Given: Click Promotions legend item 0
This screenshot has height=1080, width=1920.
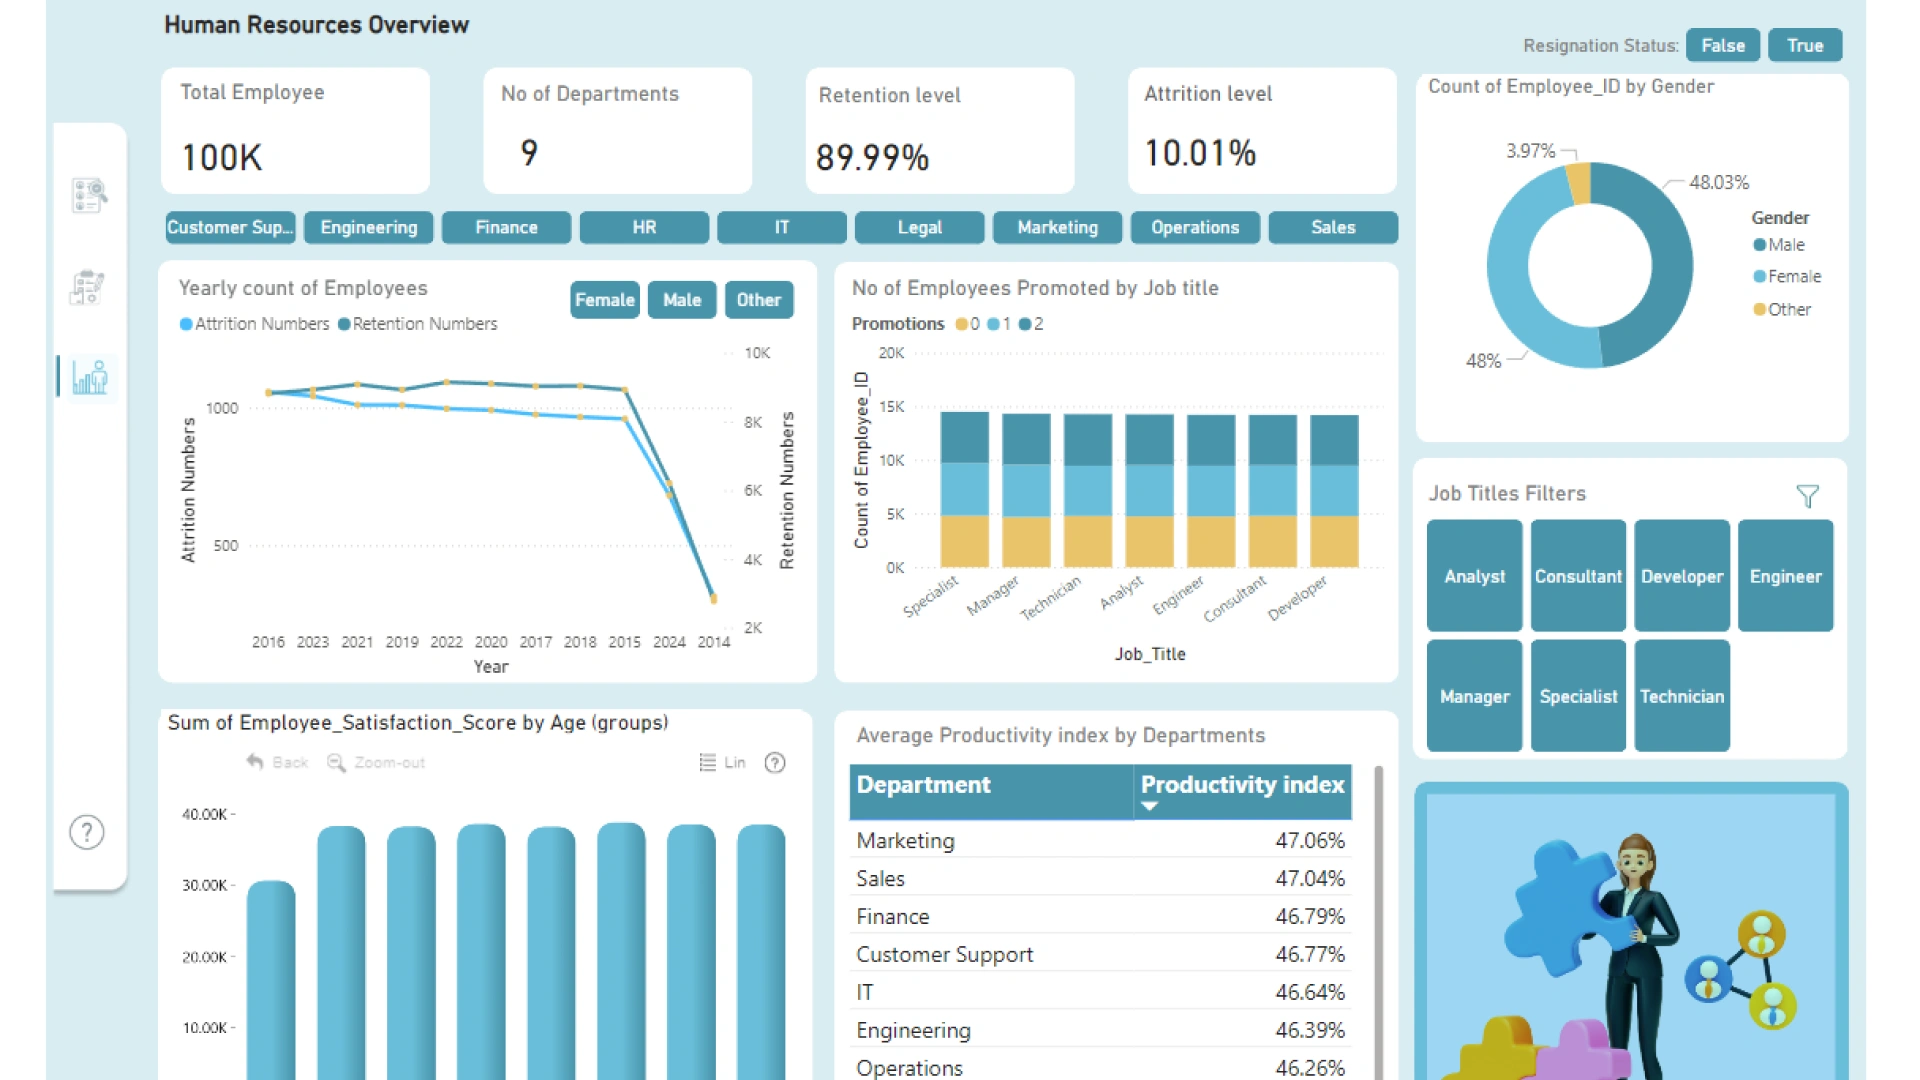Looking at the screenshot, I should click(x=967, y=324).
